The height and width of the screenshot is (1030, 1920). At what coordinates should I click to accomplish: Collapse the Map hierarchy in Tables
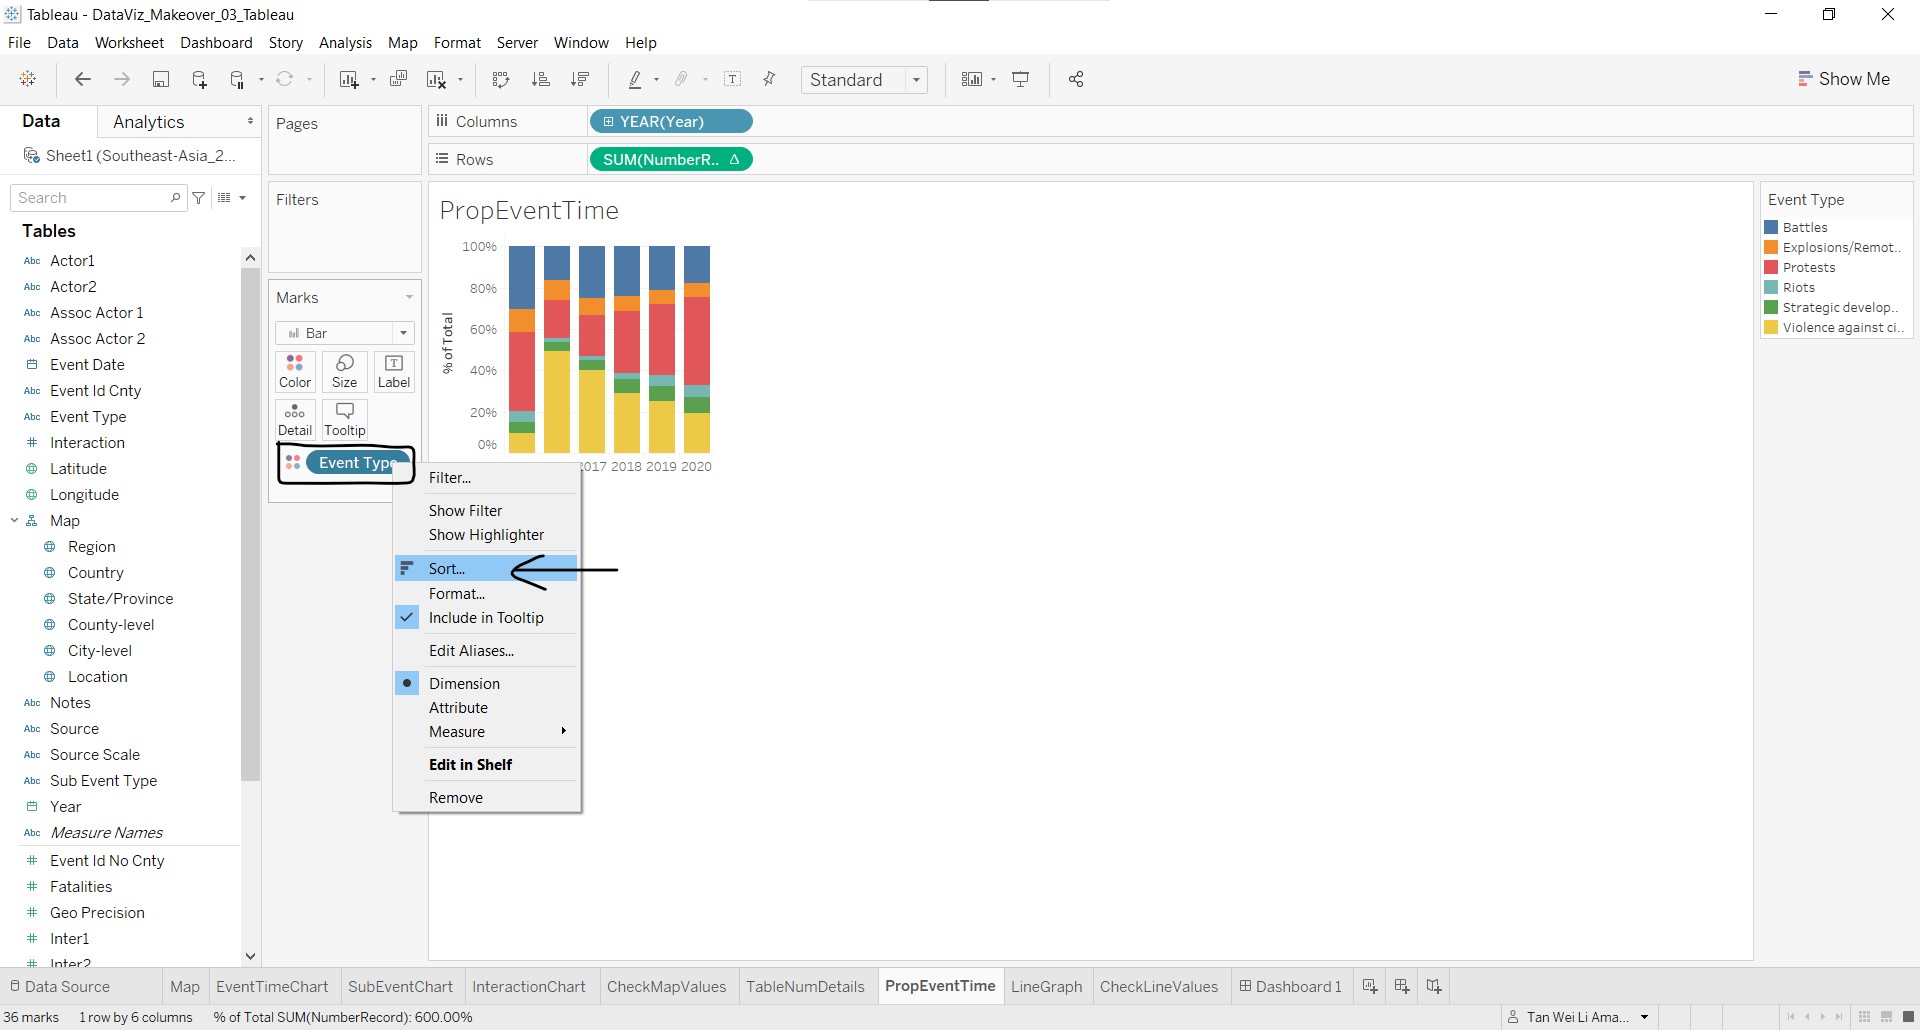15,521
